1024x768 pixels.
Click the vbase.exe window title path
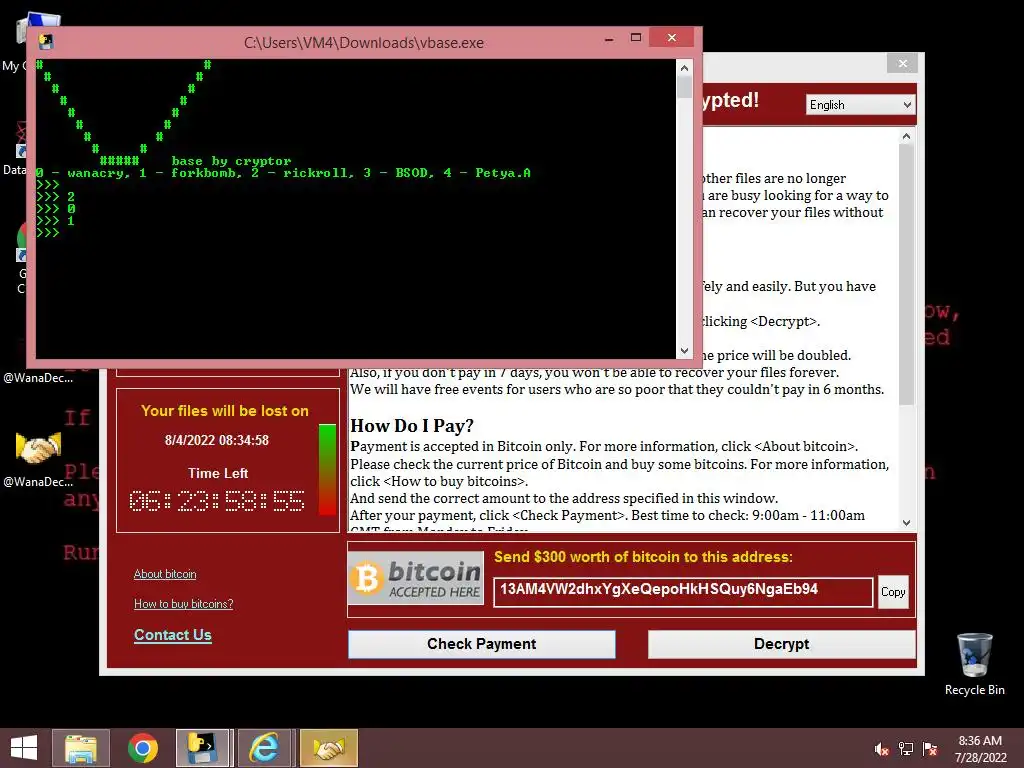[364, 43]
